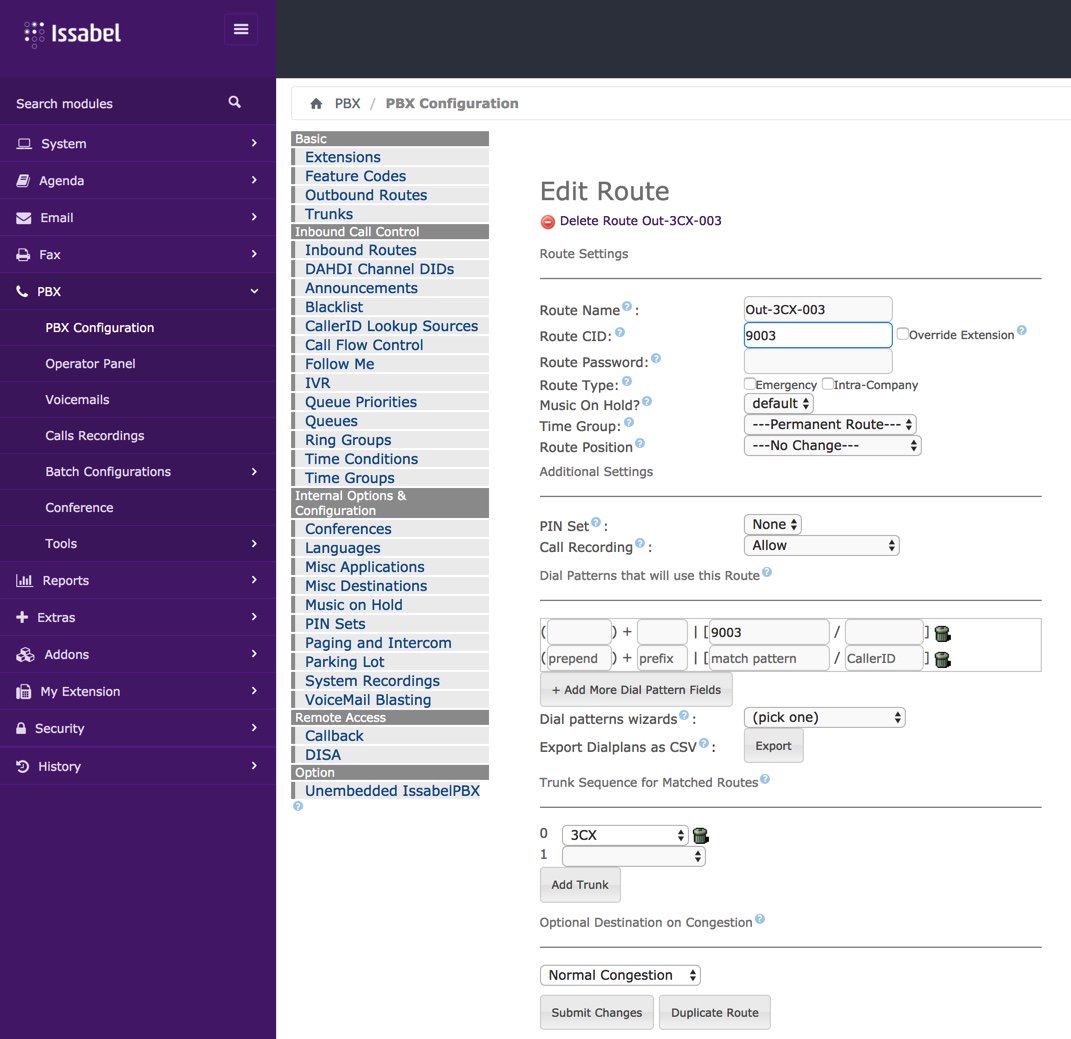
Task: Click the Route Type help icon
Action: [626, 381]
